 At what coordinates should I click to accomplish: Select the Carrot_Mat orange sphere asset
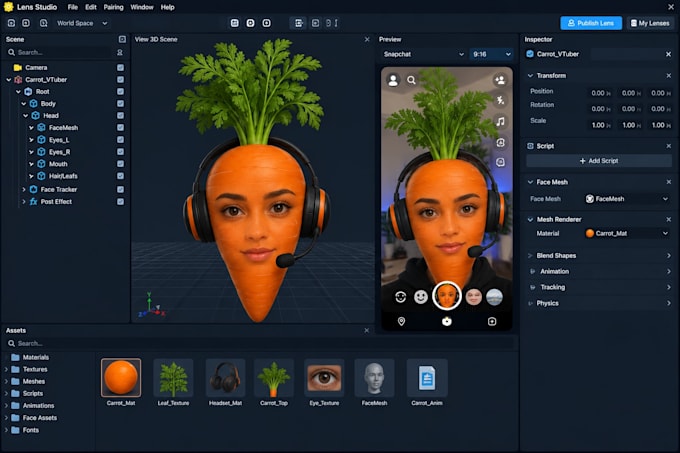(121, 378)
